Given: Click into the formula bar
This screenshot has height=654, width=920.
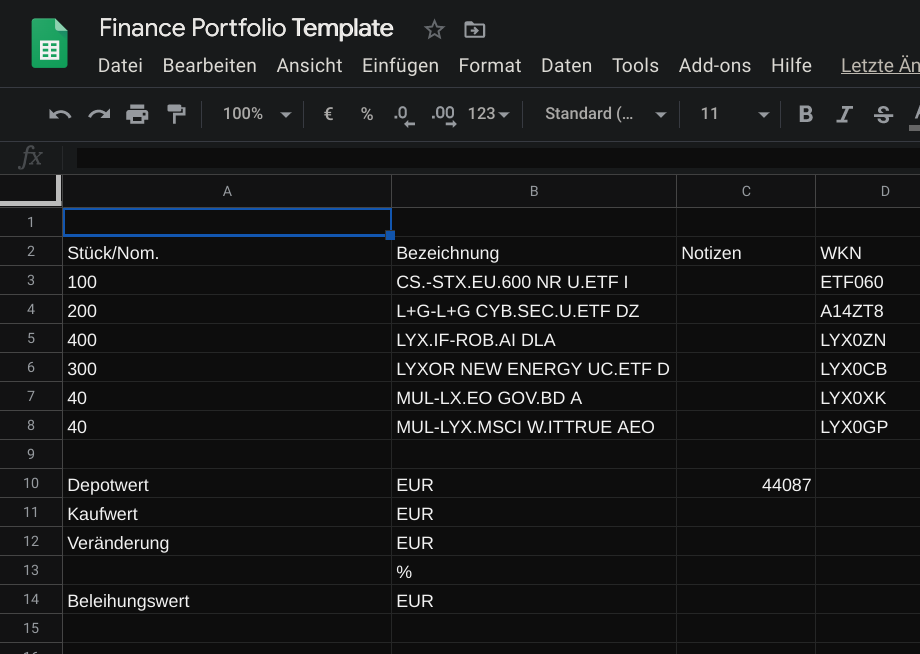Looking at the screenshot, I should (x=498, y=158).
